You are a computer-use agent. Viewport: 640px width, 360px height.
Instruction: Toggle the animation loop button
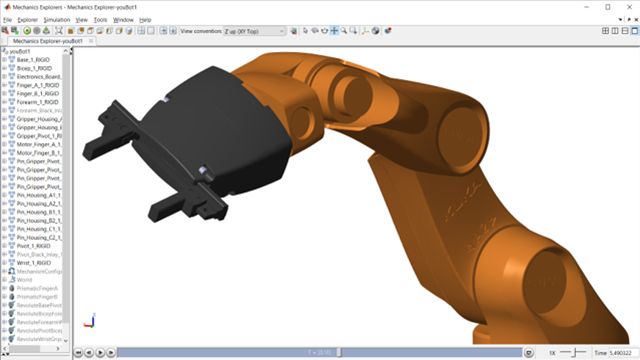coord(529,352)
